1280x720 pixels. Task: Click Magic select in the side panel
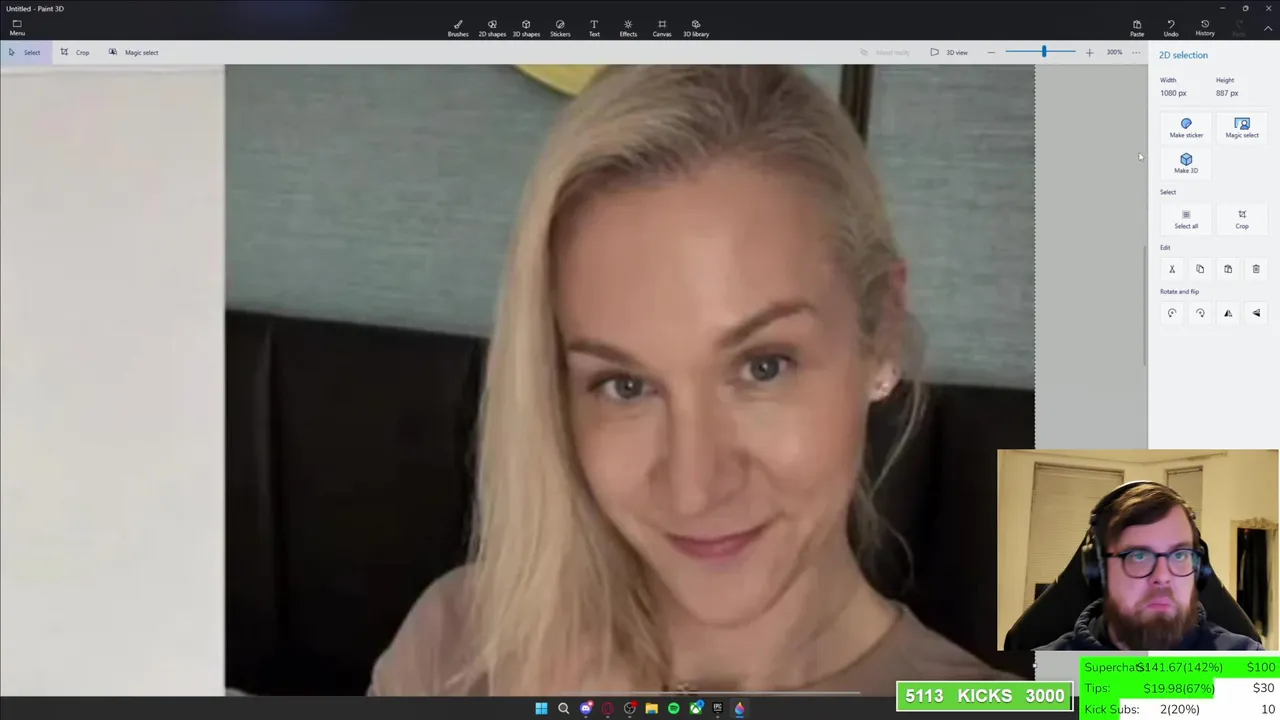(1242, 128)
